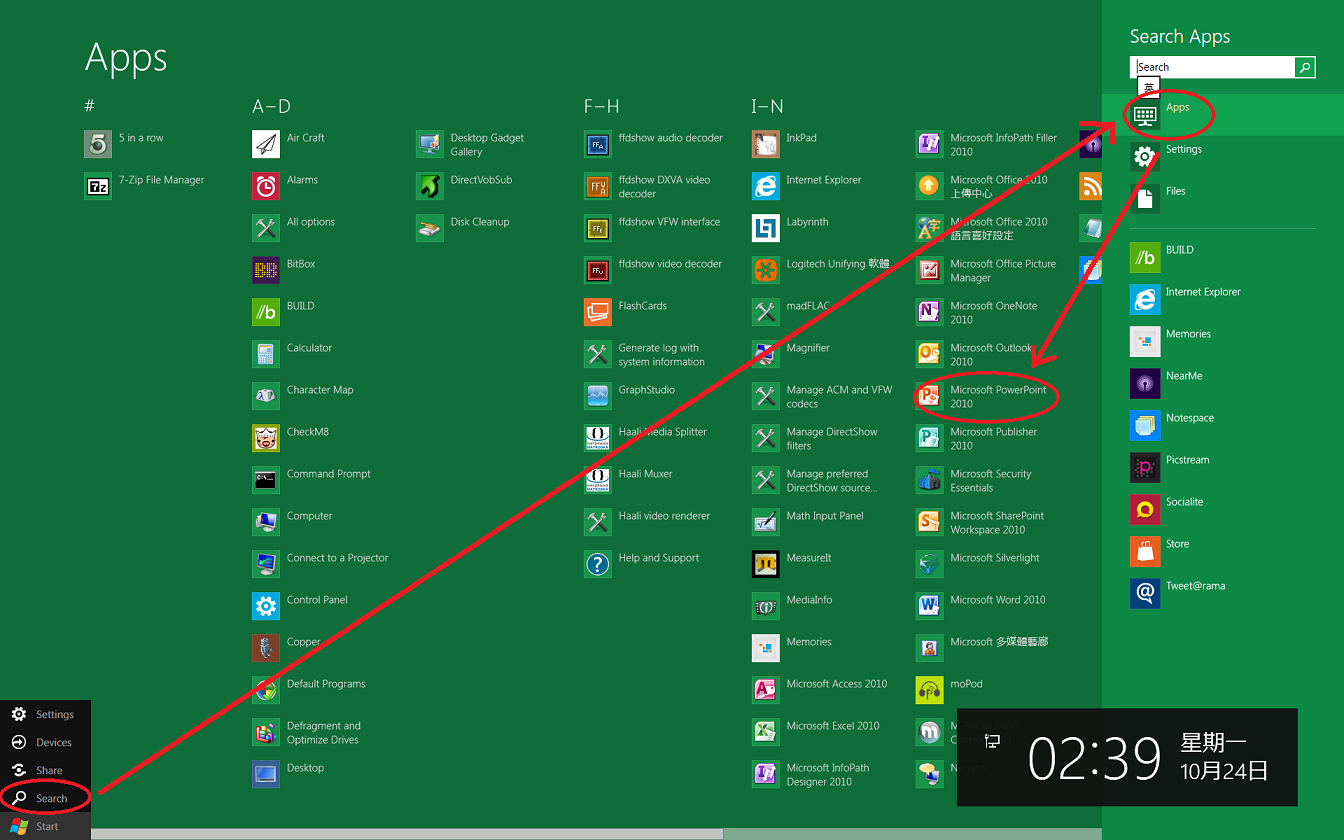Select Socialite in the search pane
Image resolution: width=1344 pixels, height=840 pixels.
1223,509
